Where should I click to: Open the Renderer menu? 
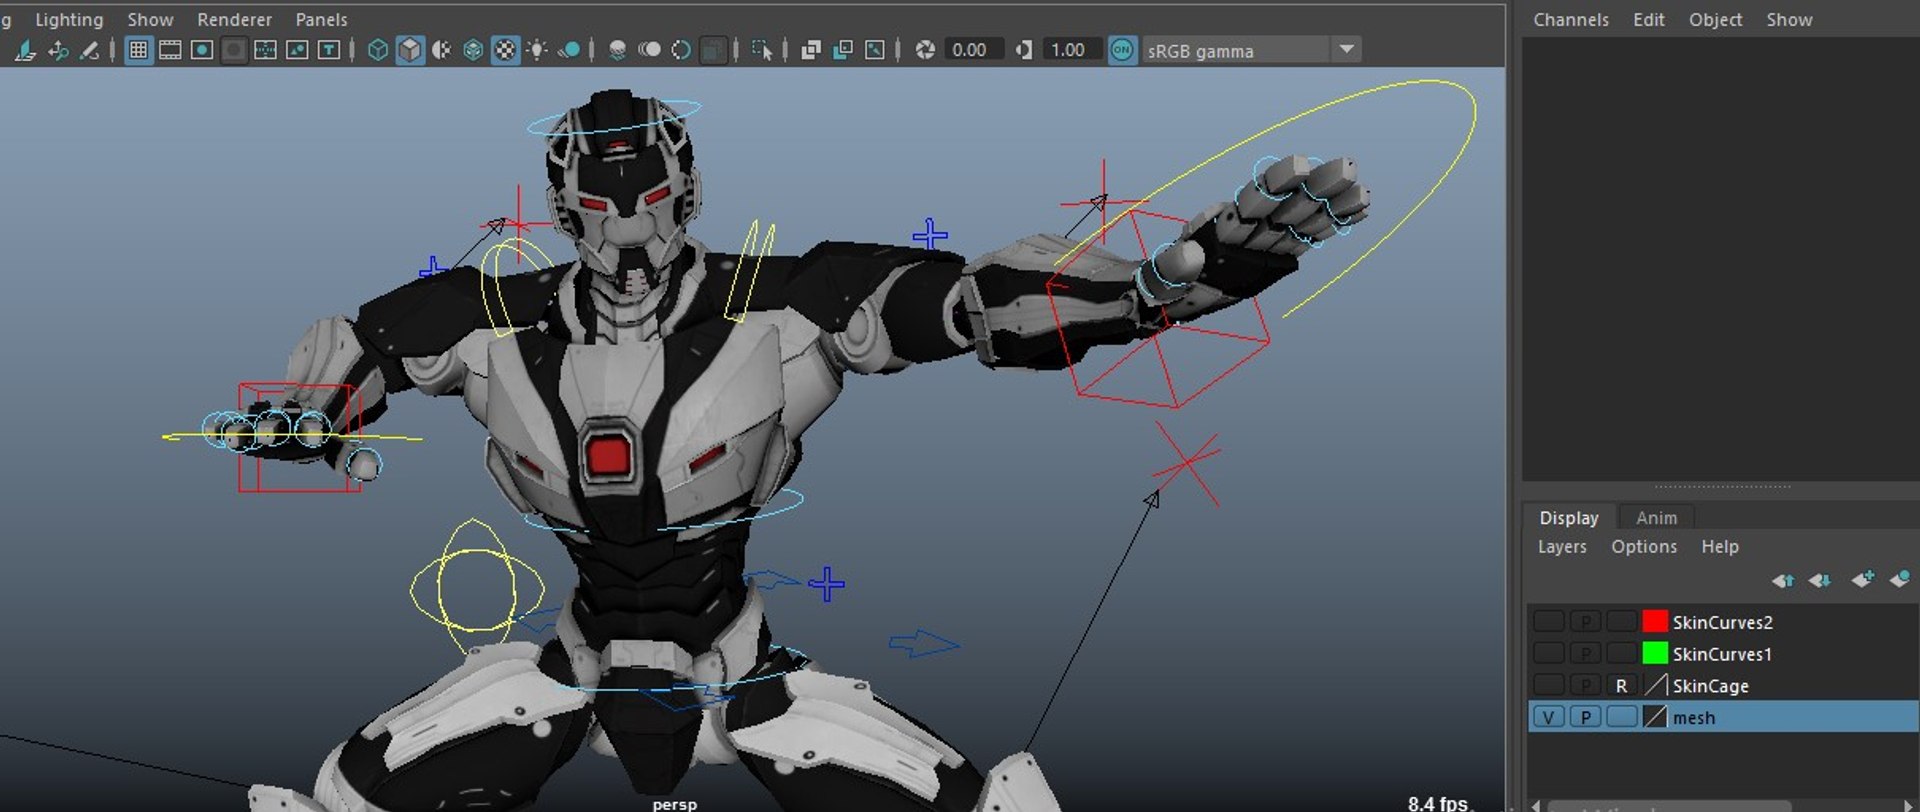coord(234,19)
